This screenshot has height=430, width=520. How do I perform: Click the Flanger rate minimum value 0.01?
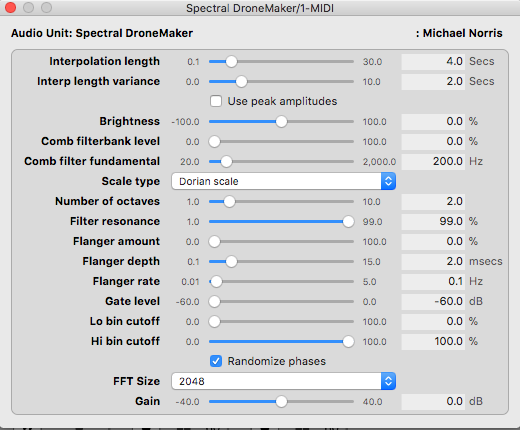(x=190, y=282)
